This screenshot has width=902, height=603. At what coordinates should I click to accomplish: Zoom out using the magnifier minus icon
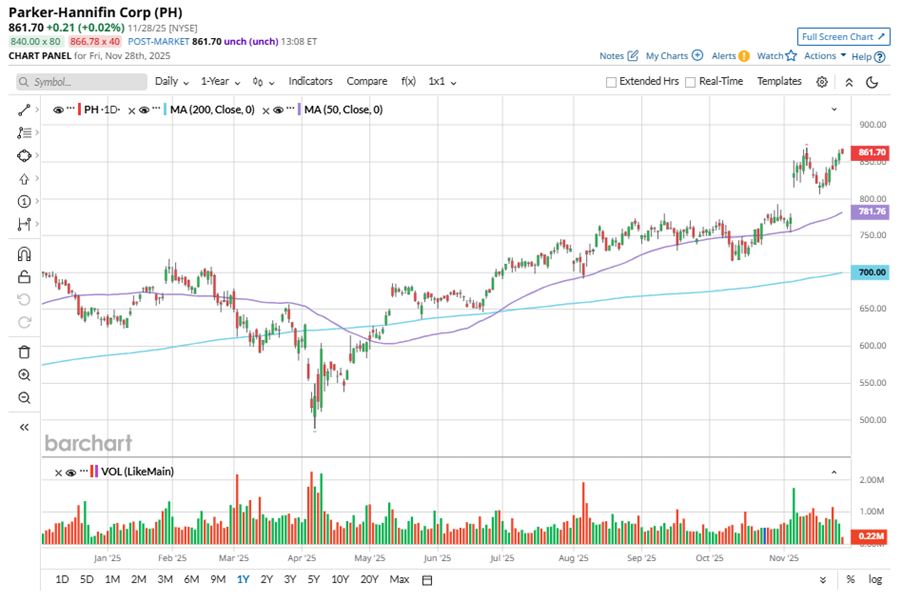[x=24, y=398]
